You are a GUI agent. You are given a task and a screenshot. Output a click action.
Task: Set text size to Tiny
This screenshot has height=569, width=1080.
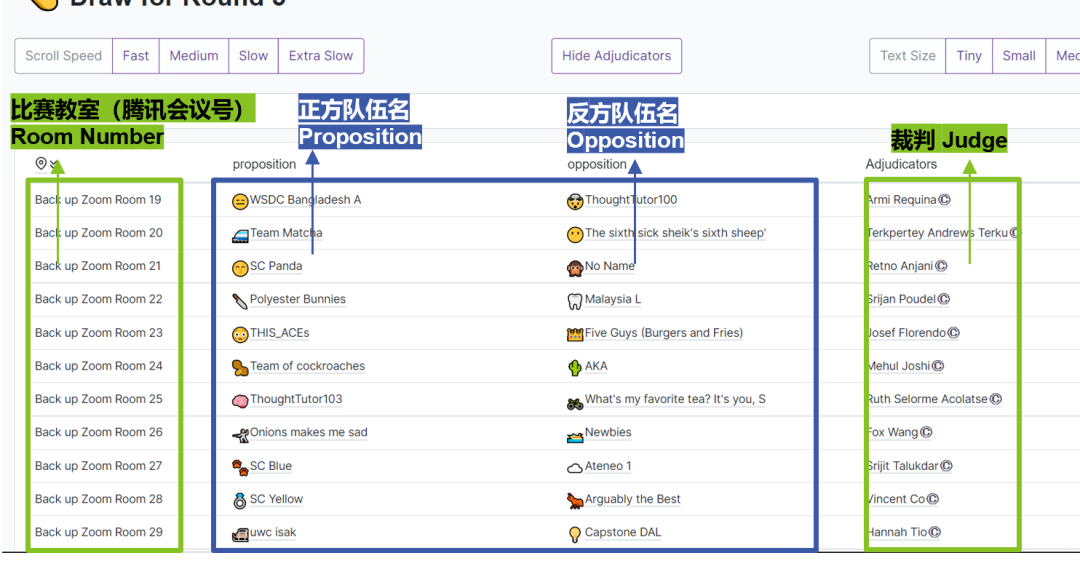968,56
